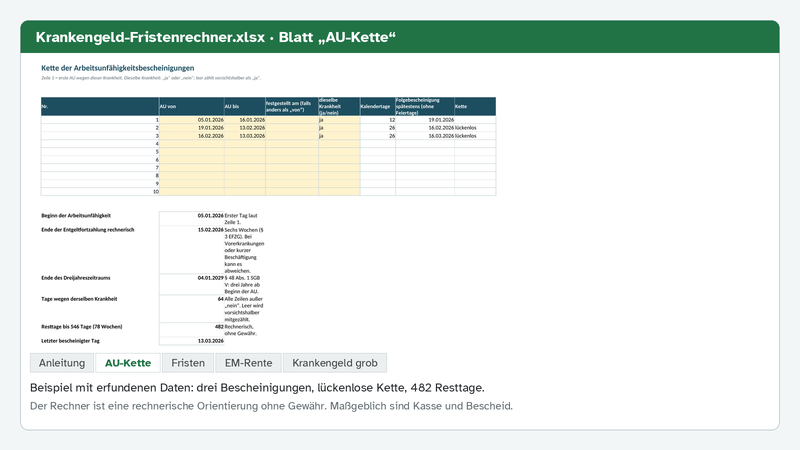
Task: Click Folgebescheinigung date 16.03.2026 in row 3
Action: [x=425, y=136]
